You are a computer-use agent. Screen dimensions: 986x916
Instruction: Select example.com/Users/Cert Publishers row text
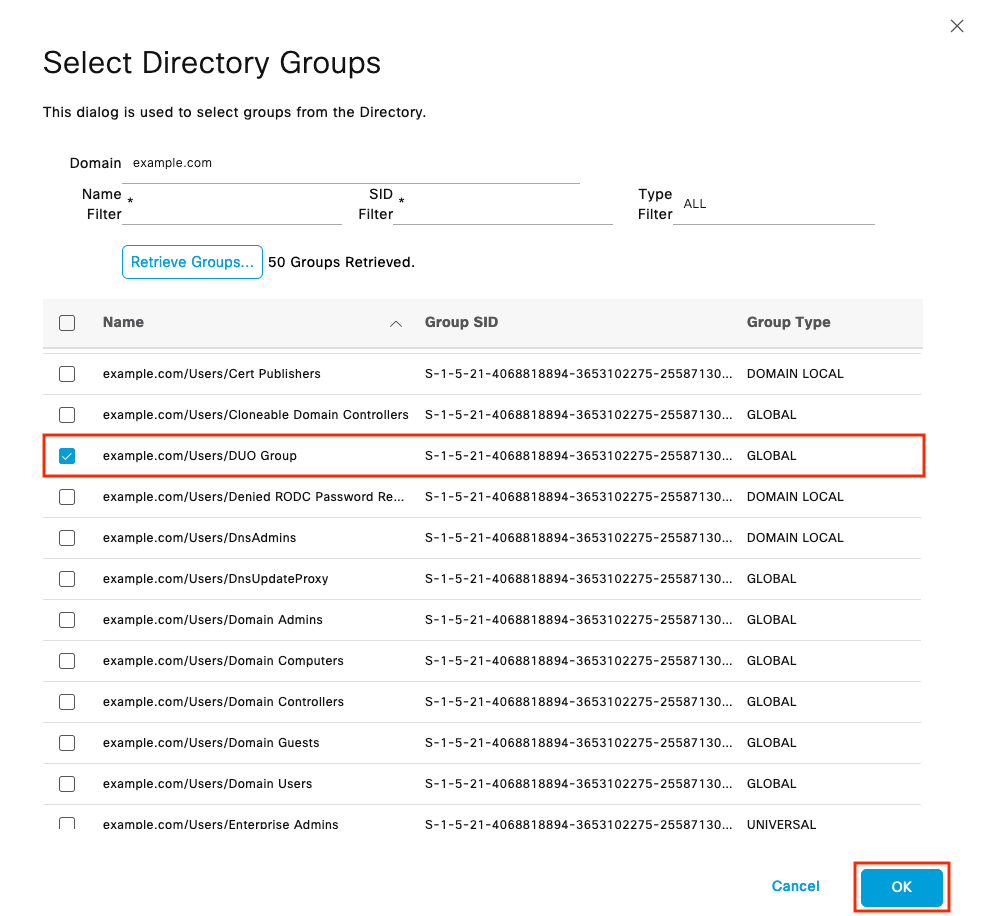pos(212,374)
